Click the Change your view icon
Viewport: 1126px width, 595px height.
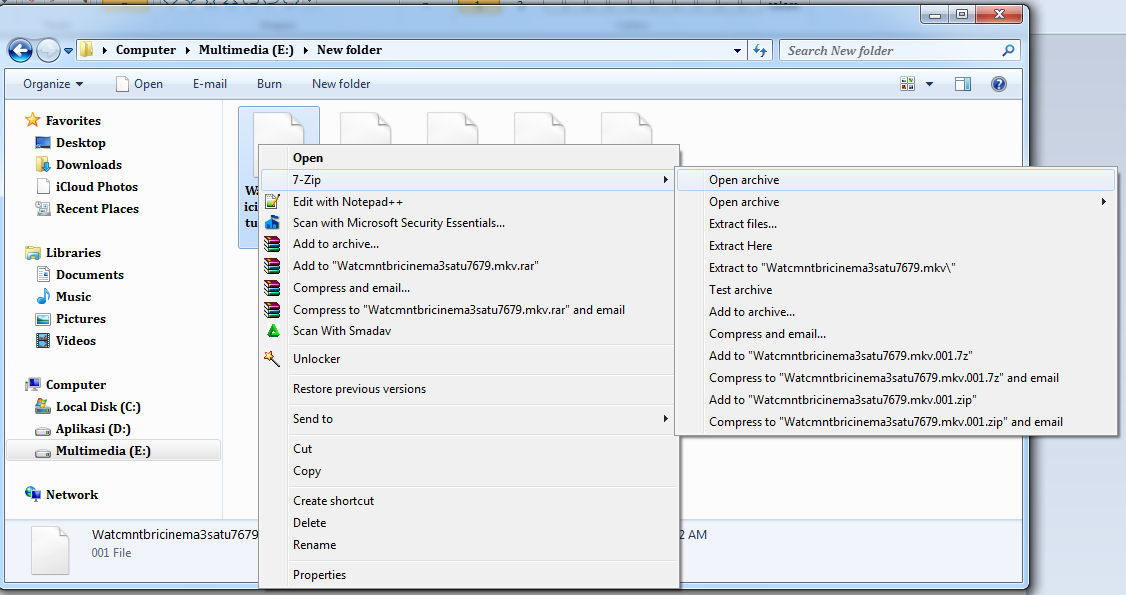tap(908, 84)
